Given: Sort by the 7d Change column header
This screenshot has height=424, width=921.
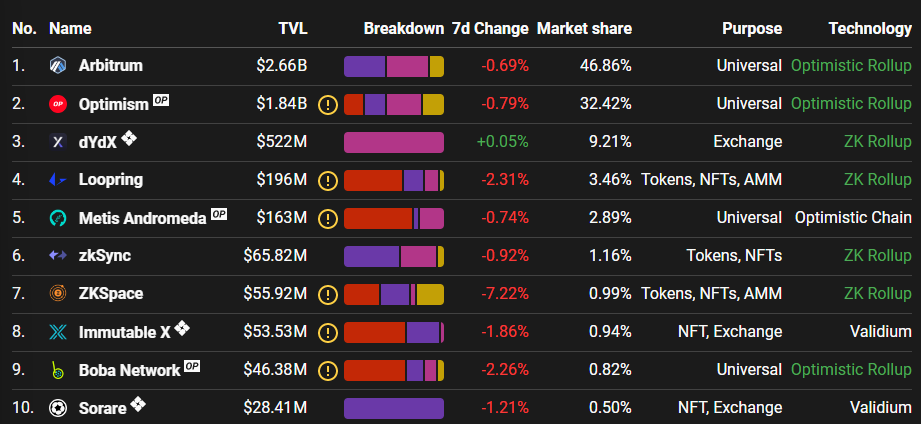Looking at the screenshot, I should tap(490, 28).
